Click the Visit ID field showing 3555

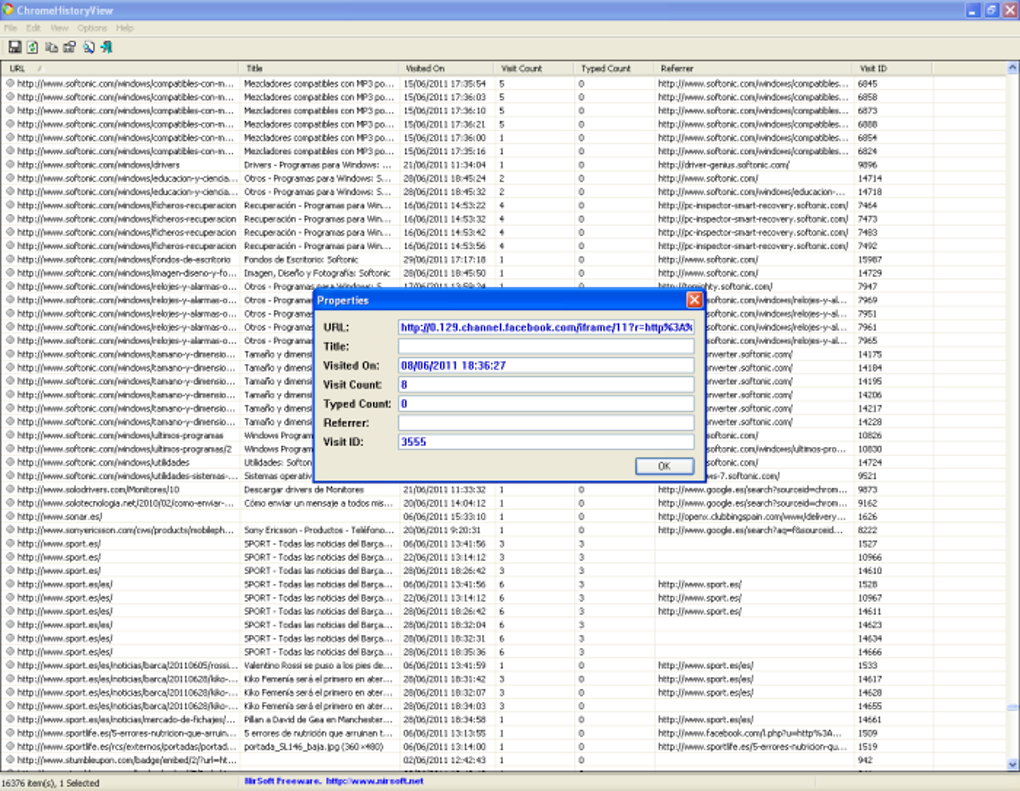click(x=546, y=442)
